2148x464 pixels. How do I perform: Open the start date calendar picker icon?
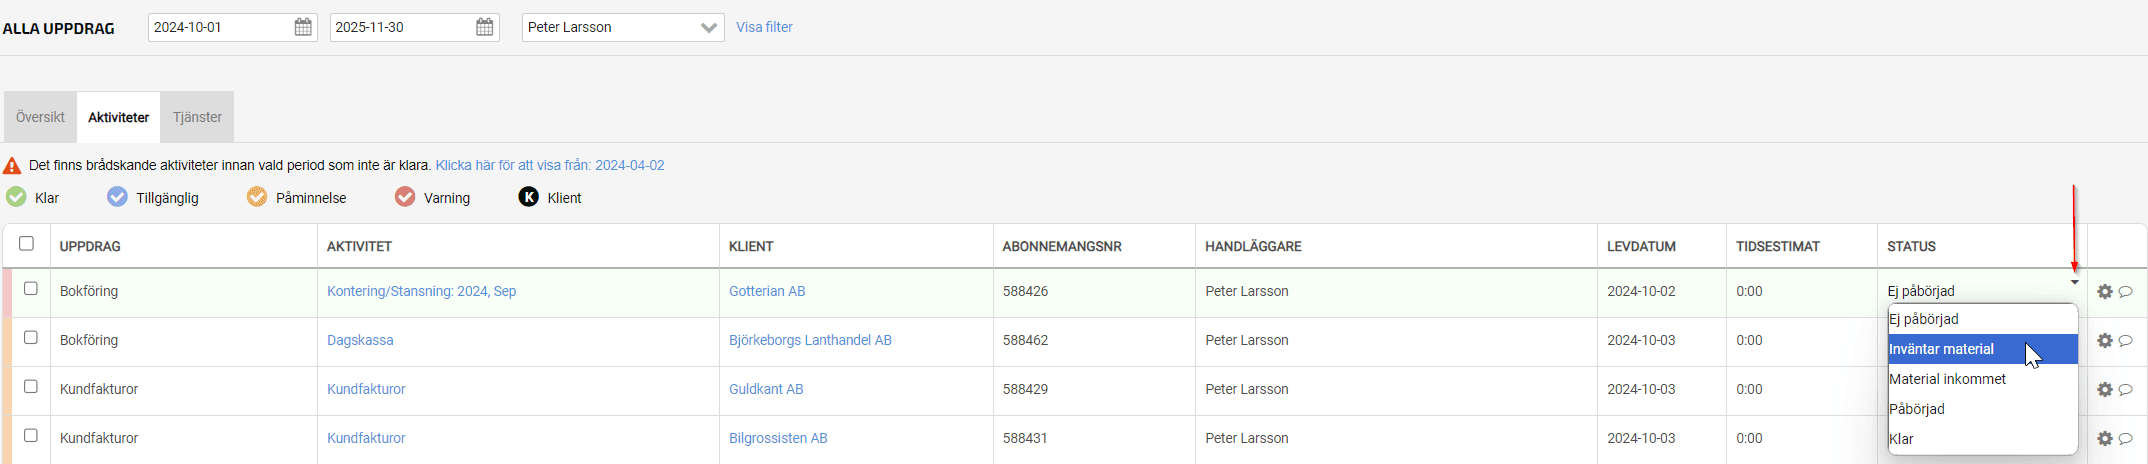coord(303,27)
